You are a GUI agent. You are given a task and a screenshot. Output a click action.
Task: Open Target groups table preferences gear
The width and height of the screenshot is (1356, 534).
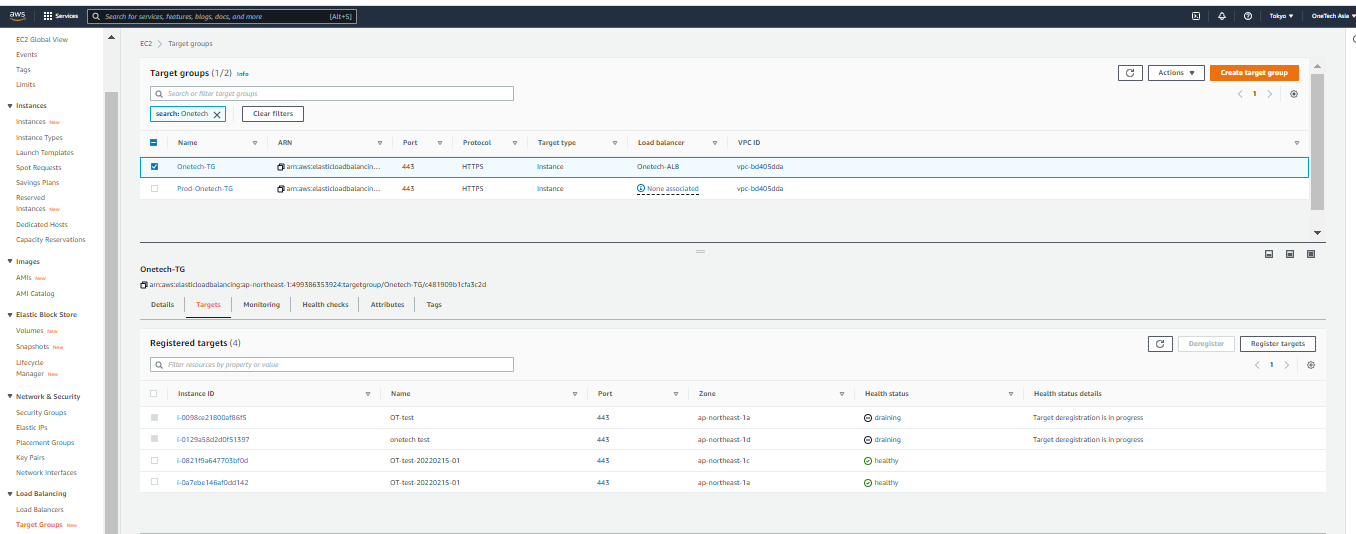pyautogui.click(x=1294, y=94)
